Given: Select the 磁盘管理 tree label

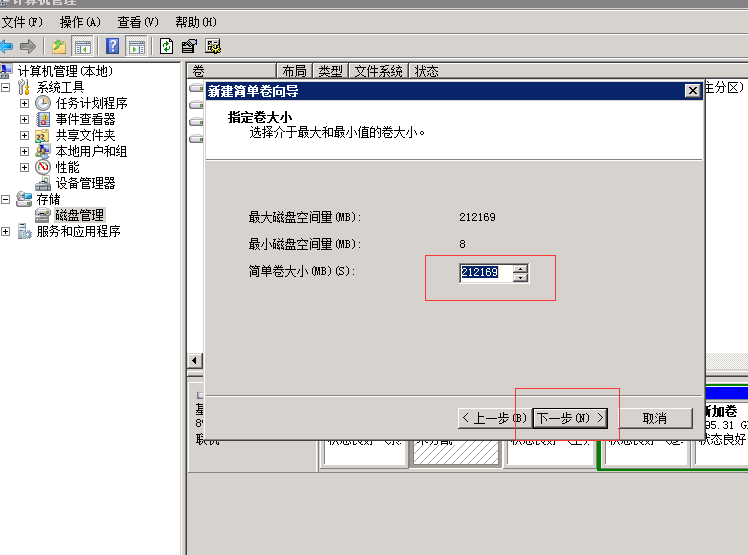Looking at the screenshot, I should pyautogui.click(x=79, y=215).
